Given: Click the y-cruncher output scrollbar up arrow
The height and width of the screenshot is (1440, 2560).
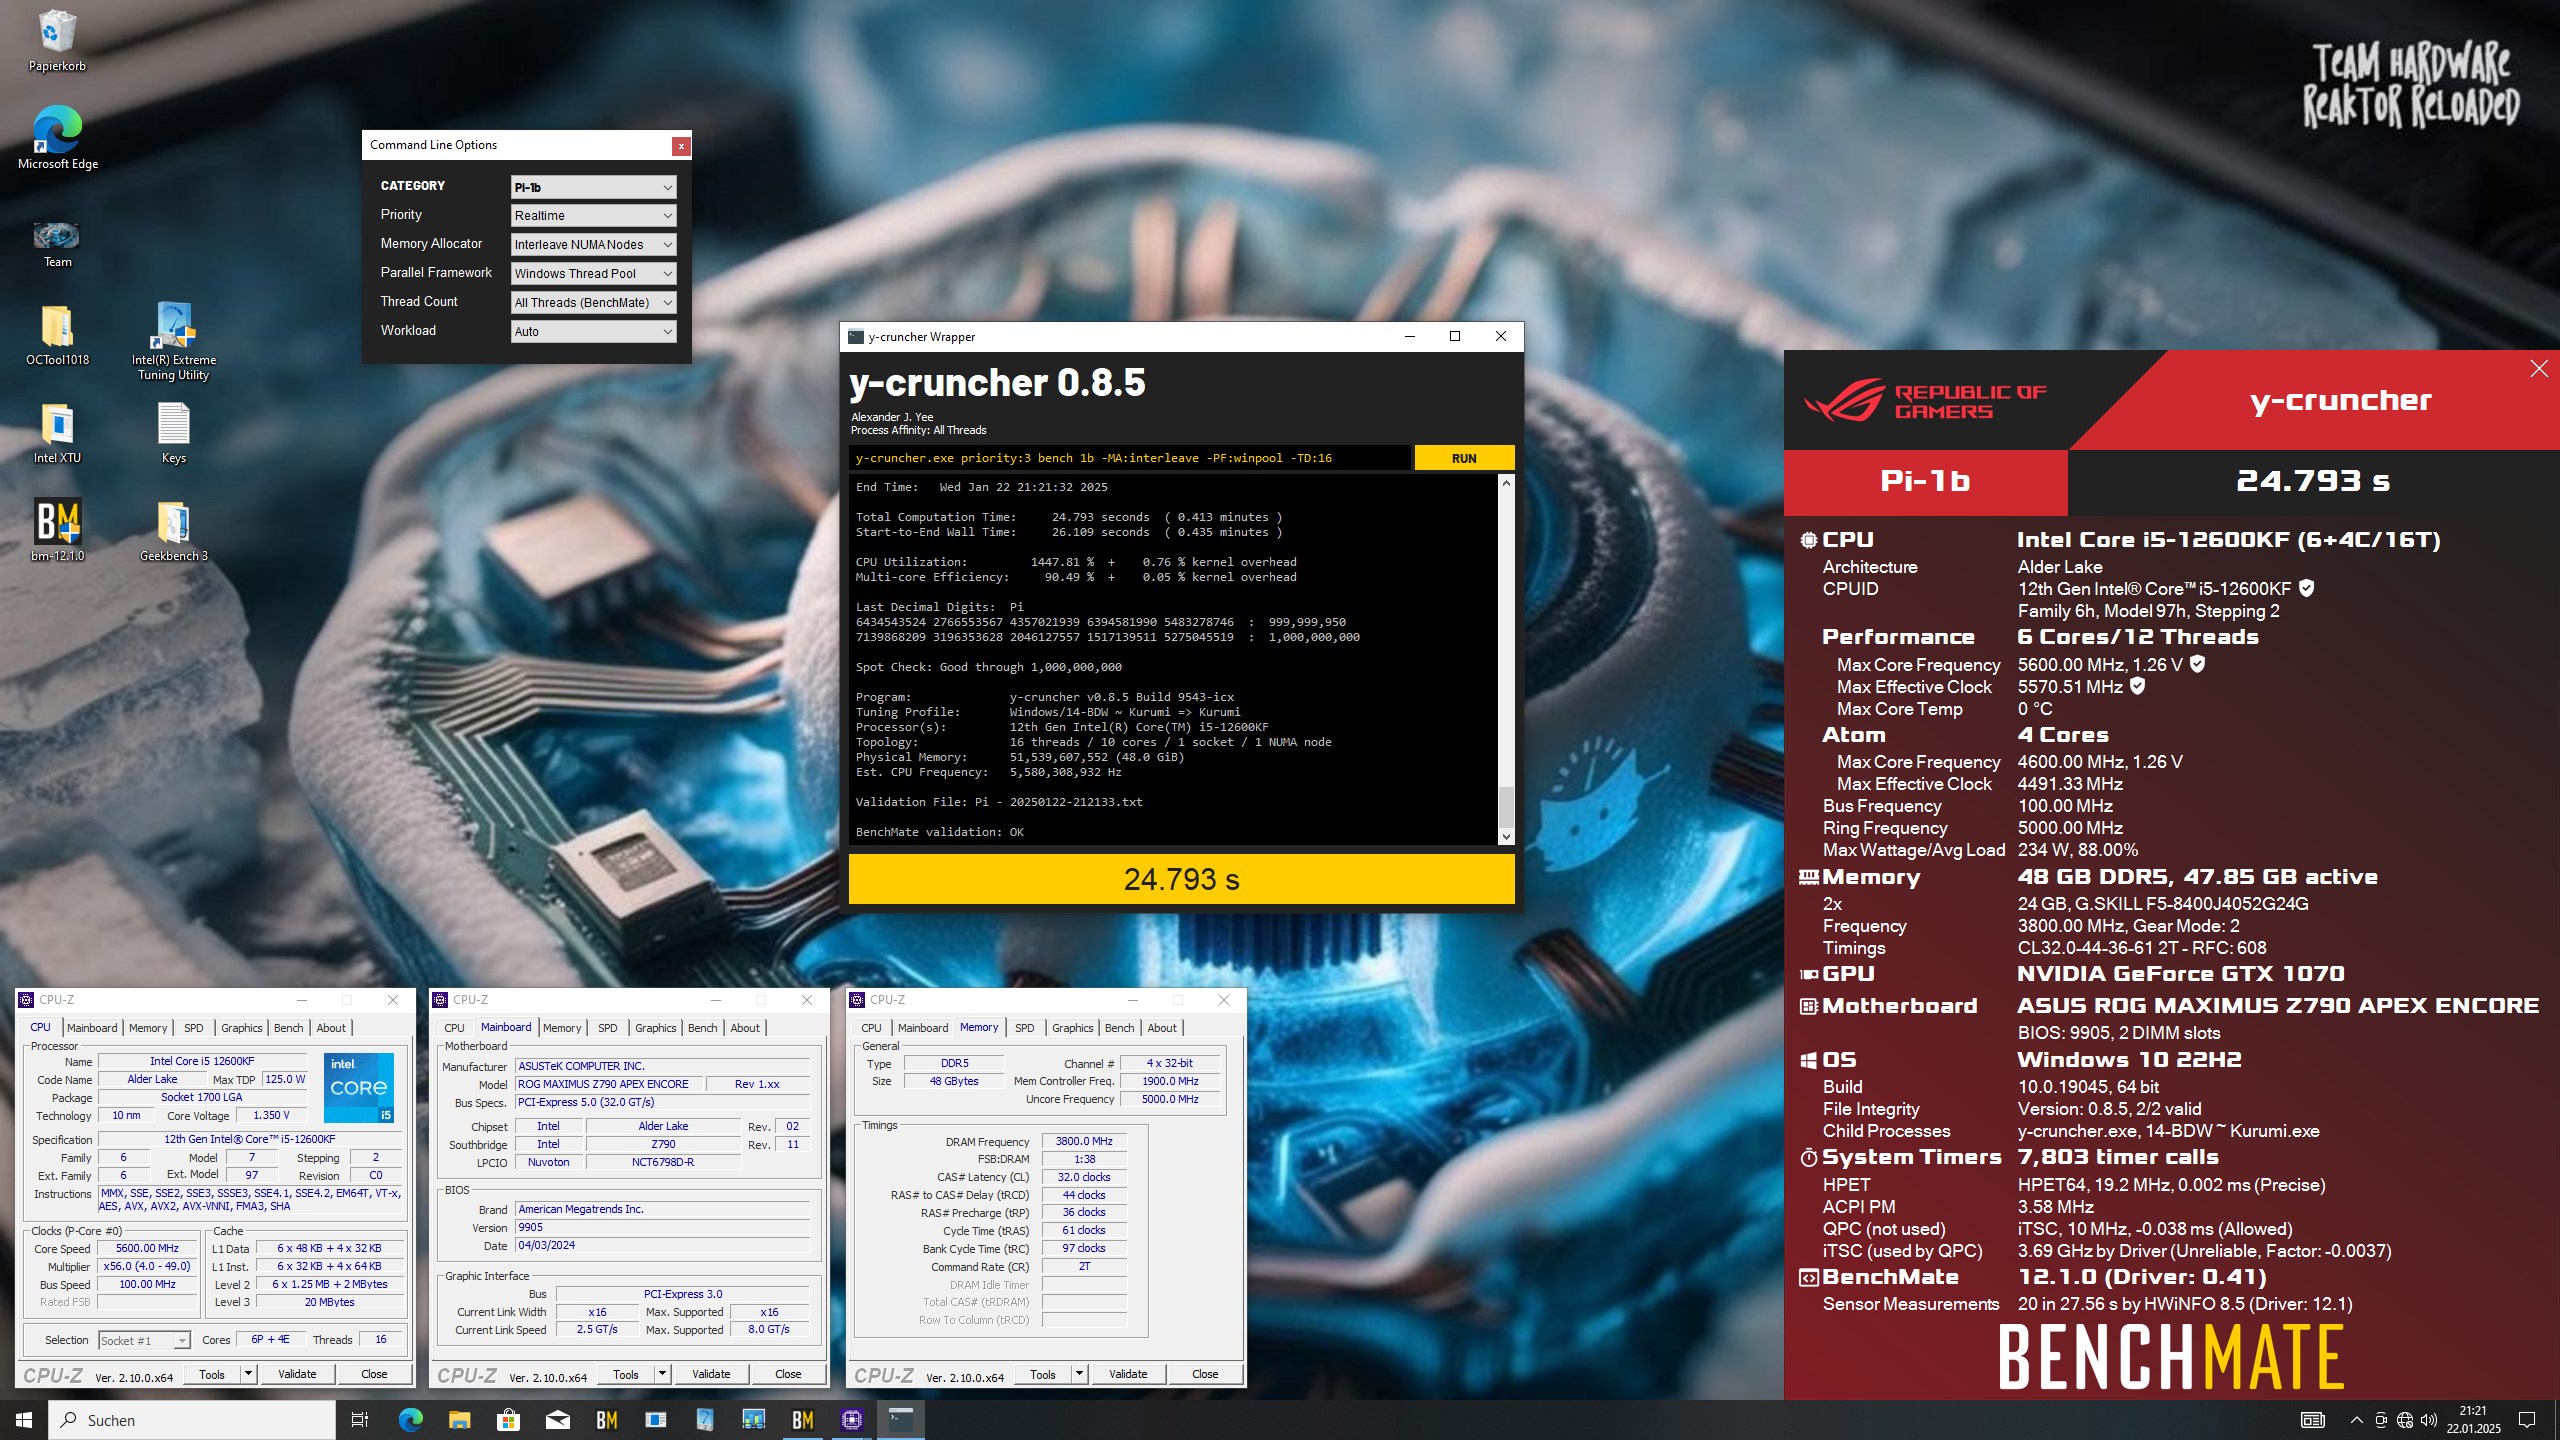Looking at the screenshot, I should point(1506,484).
